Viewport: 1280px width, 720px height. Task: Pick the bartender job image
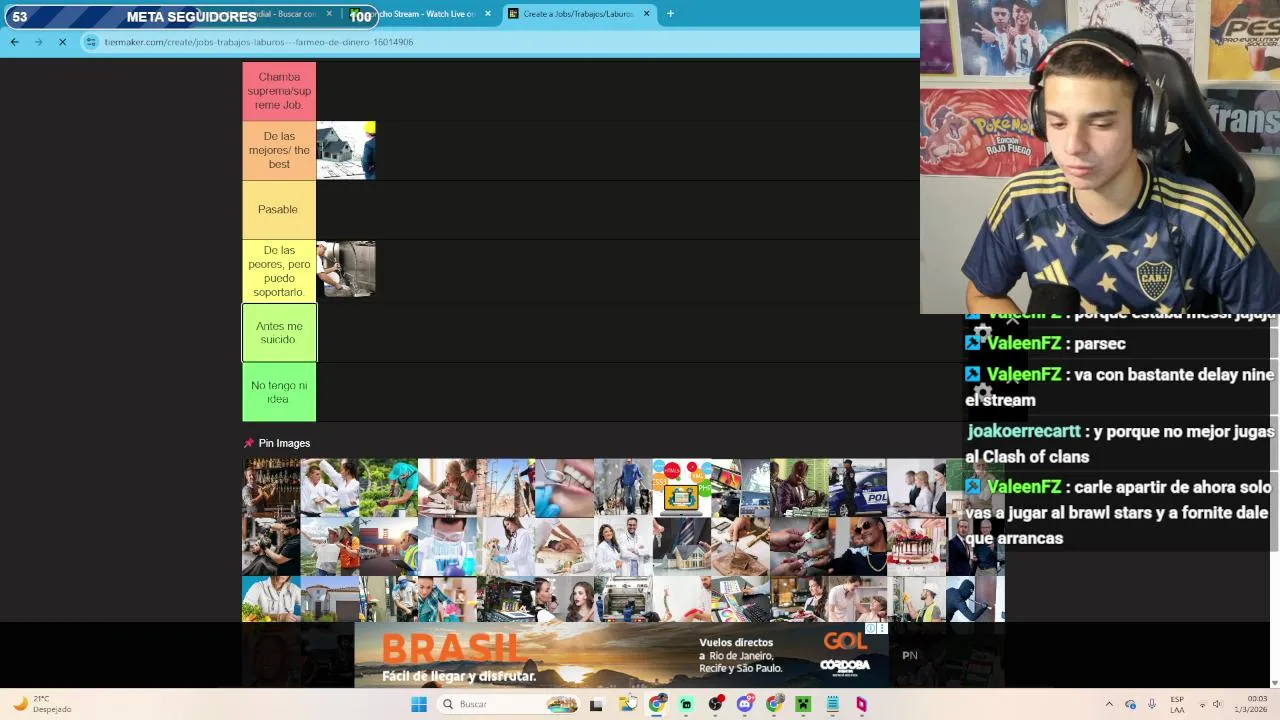click(271, 488)
